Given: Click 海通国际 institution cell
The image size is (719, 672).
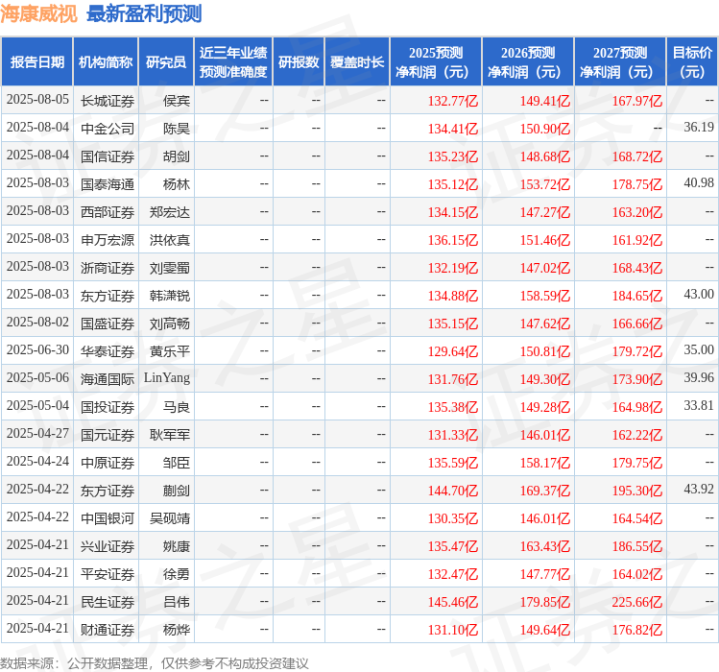Looking at the screenshot, I should point(107,380).
